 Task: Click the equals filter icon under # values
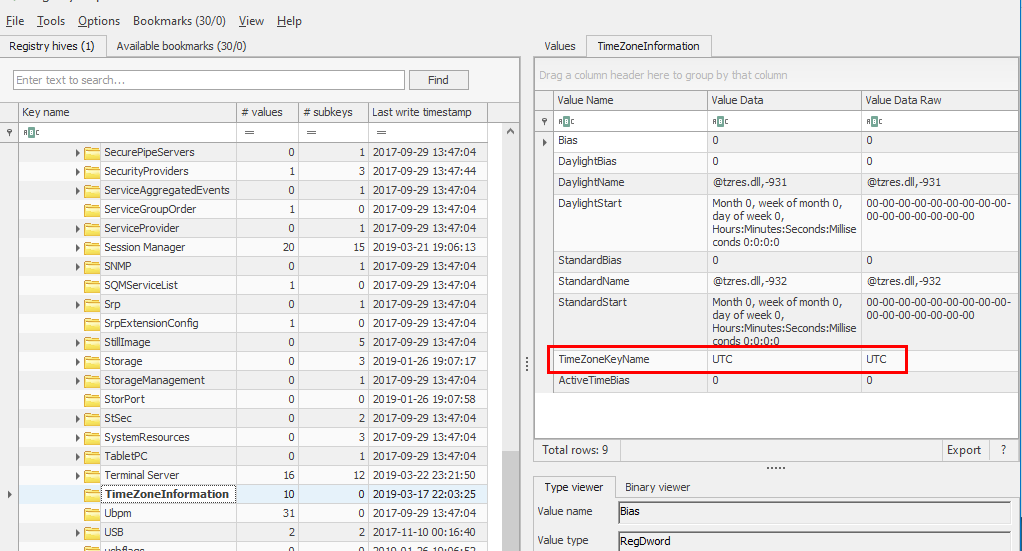point(249,132)
